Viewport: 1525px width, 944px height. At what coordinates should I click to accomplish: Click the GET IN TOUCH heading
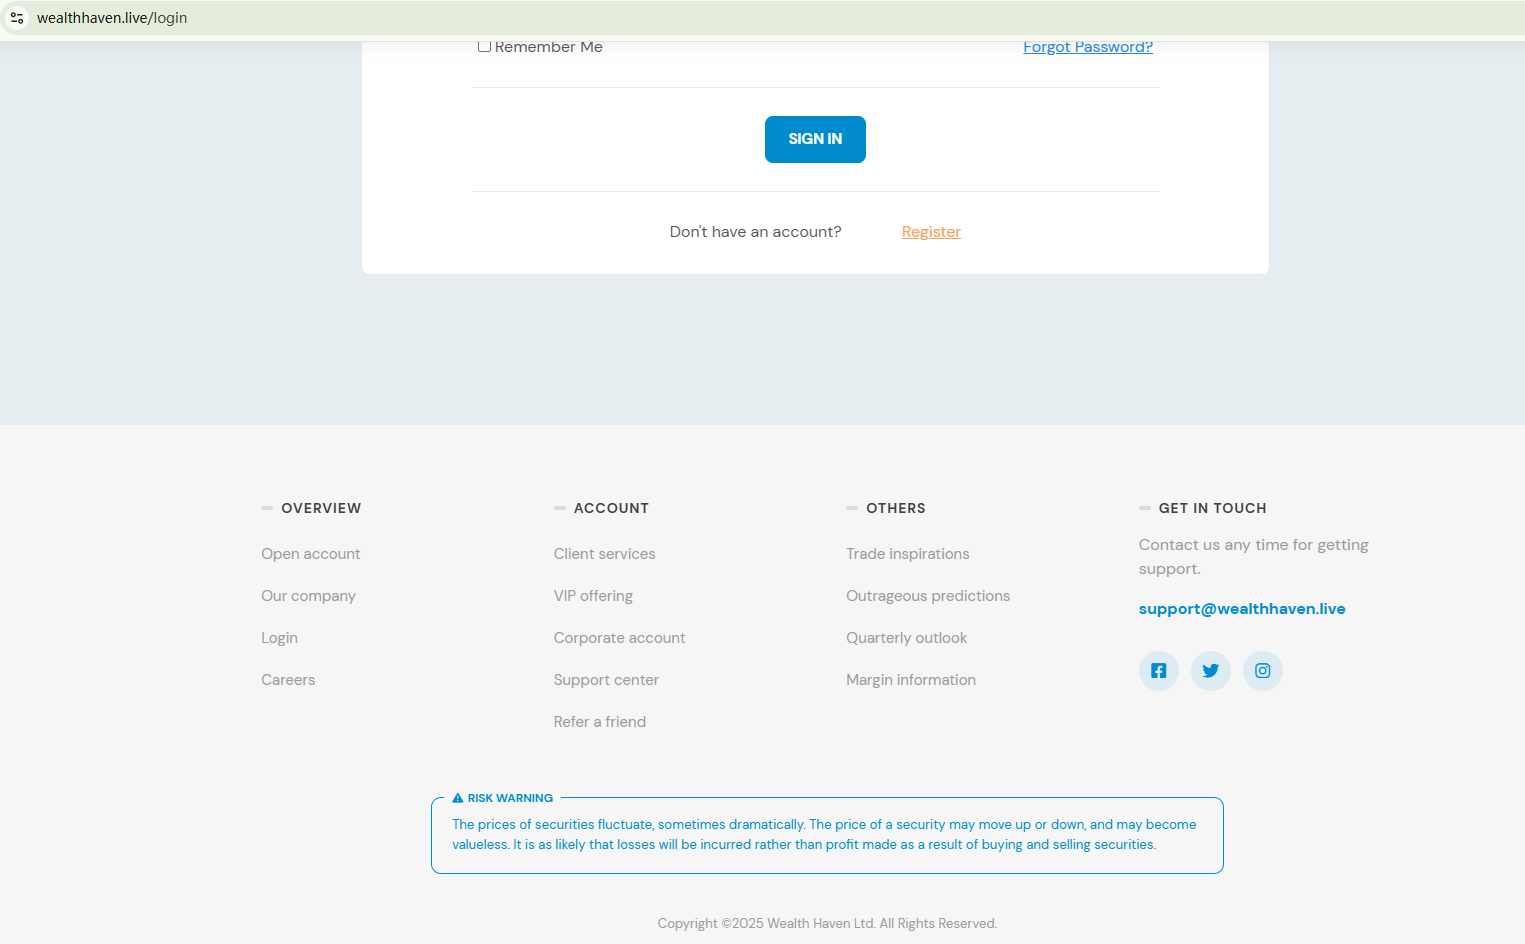(x=1213, y=508)
